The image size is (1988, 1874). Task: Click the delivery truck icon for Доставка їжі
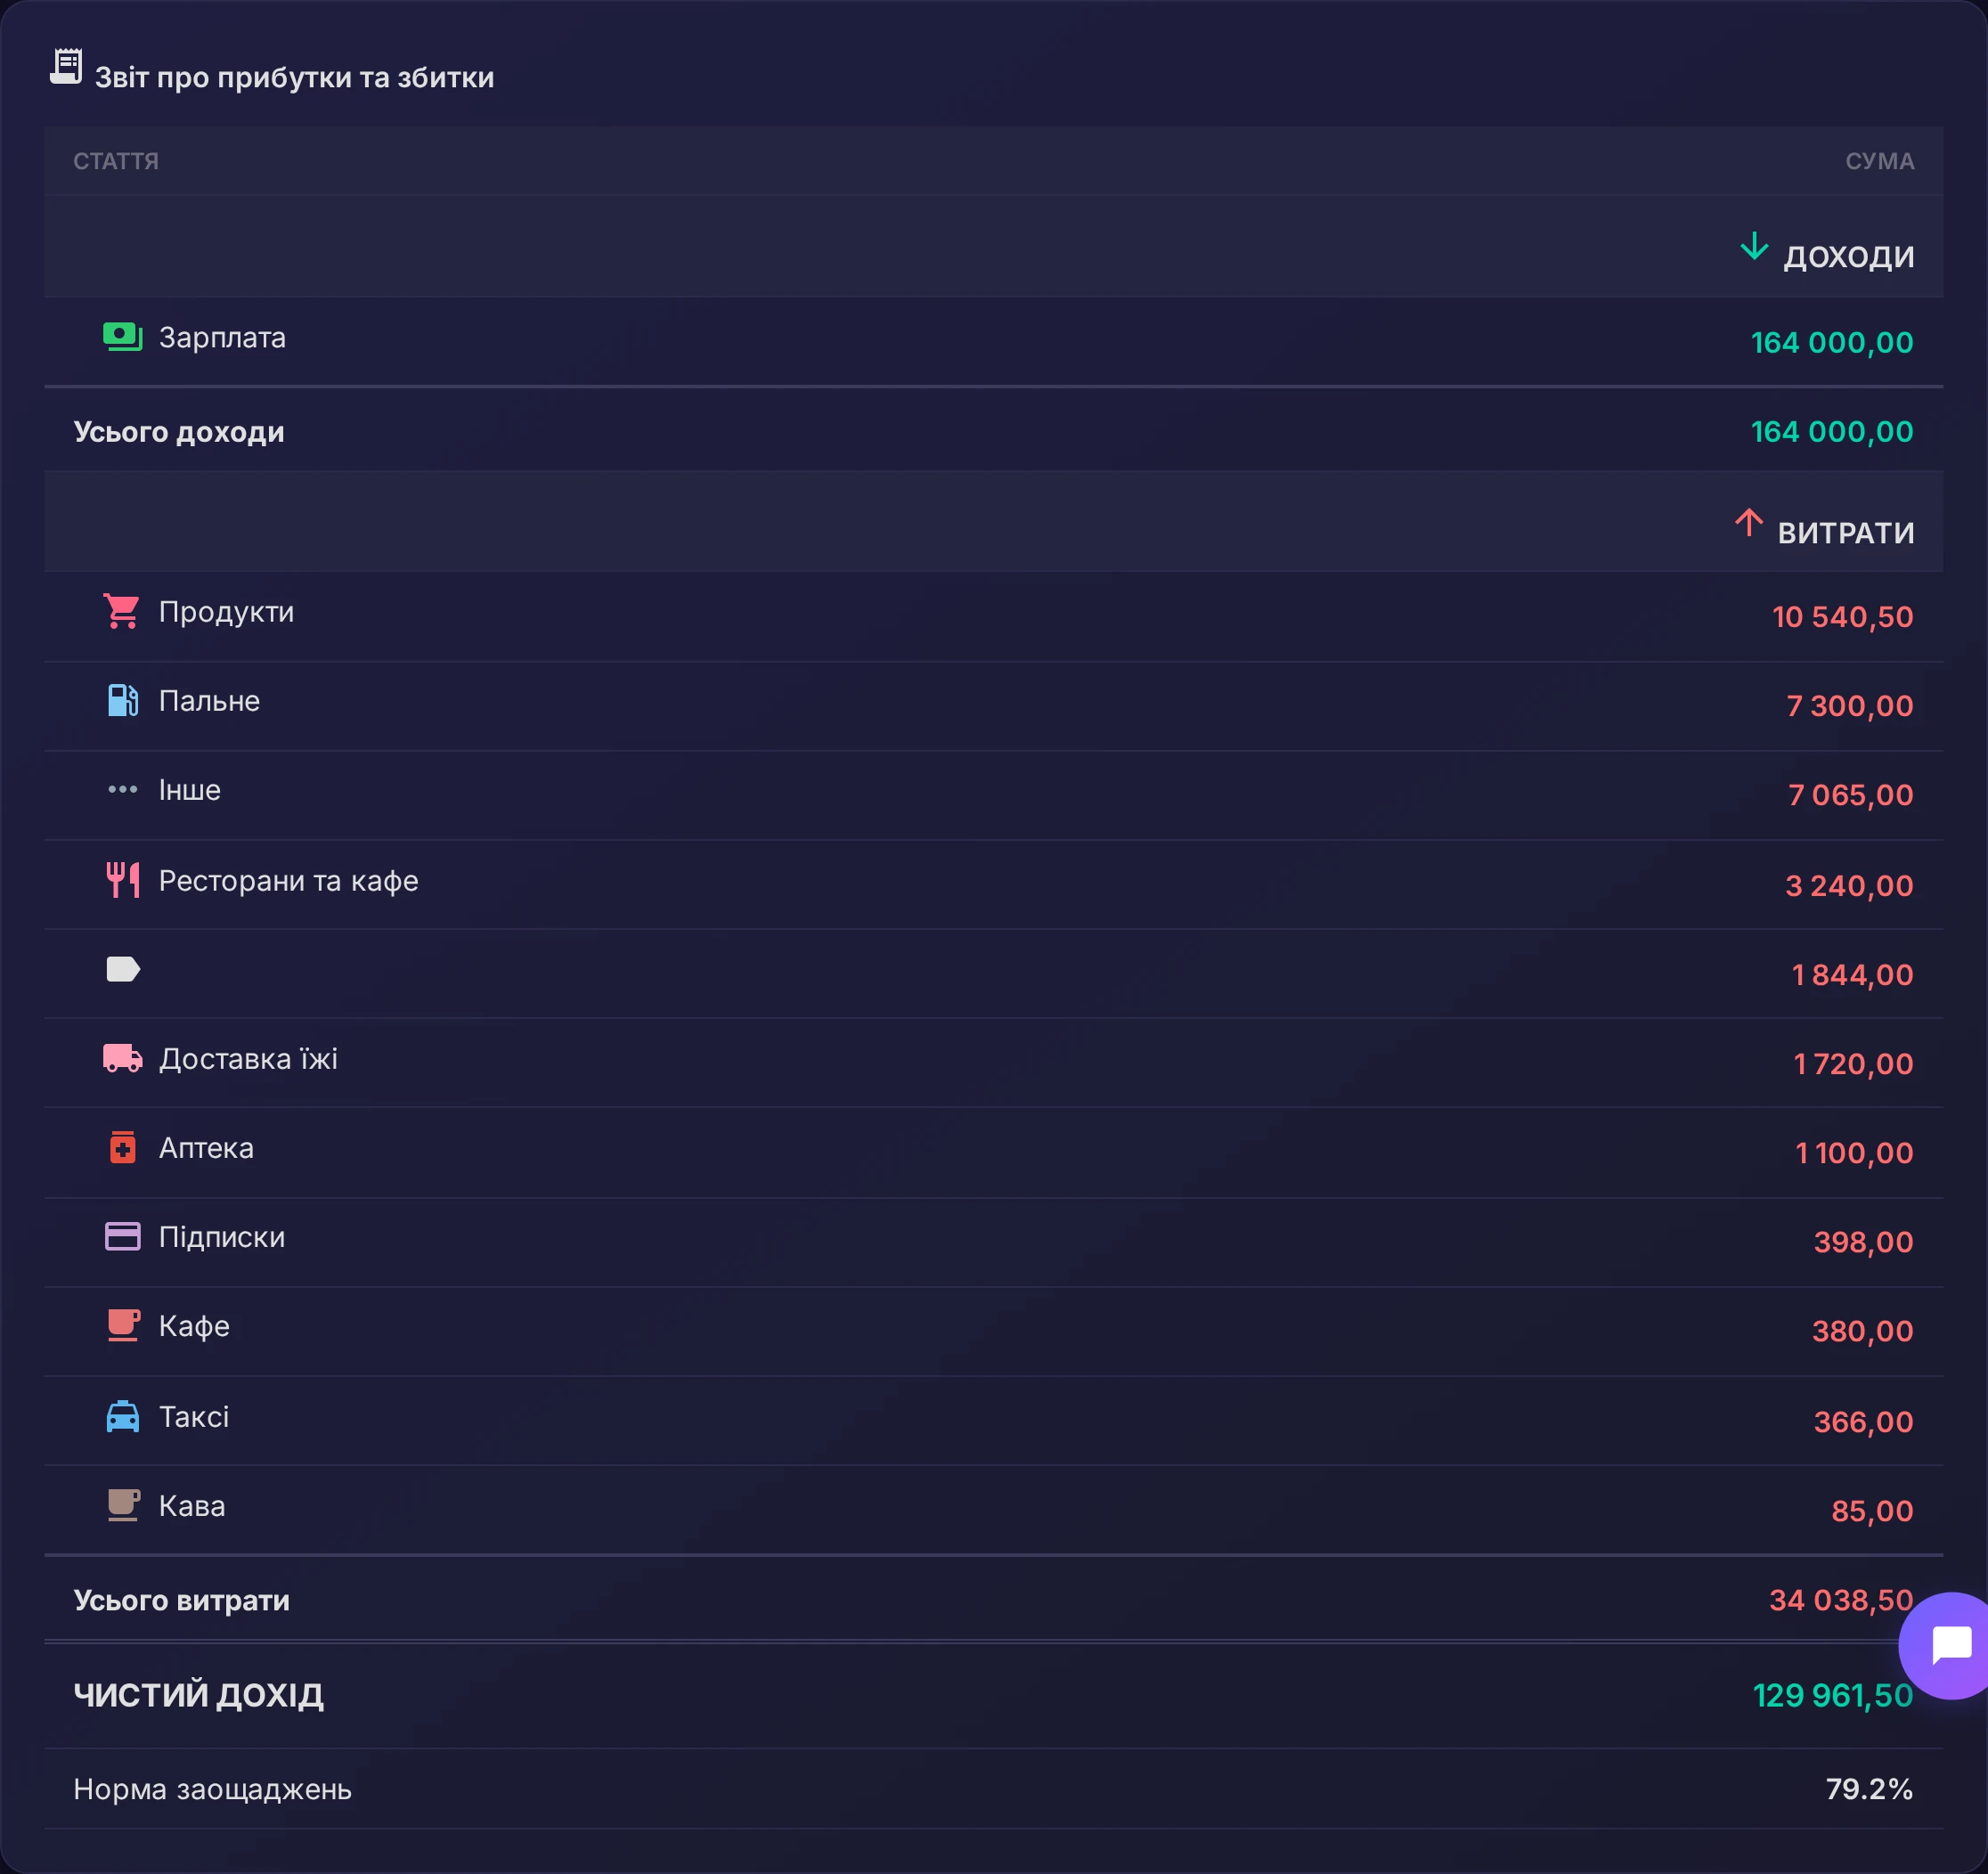(x=122, y=1058)
